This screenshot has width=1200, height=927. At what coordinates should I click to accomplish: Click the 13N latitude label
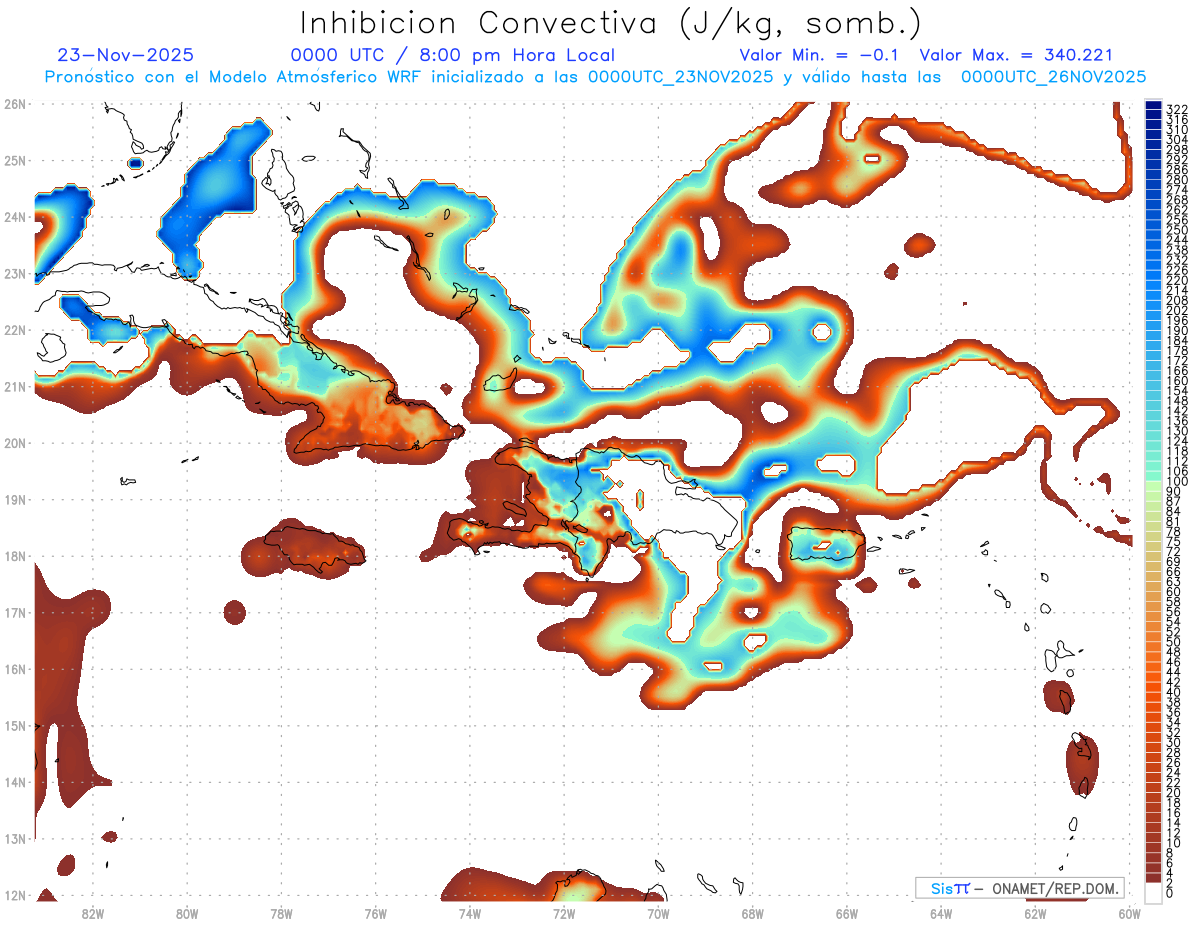15,838
